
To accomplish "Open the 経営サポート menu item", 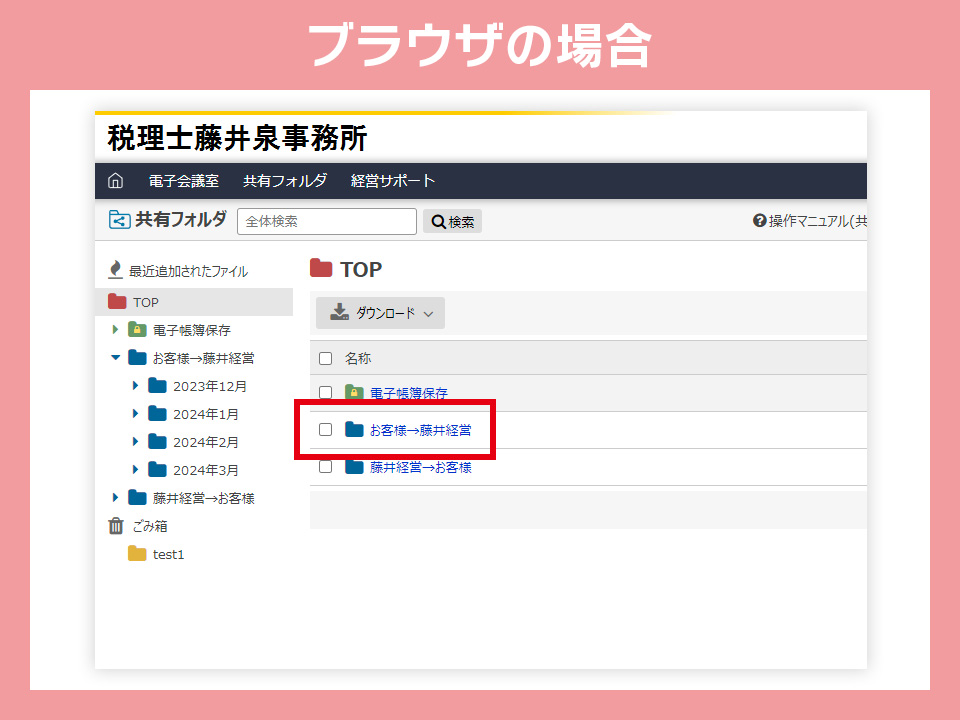I will click(x=393, y=181).
